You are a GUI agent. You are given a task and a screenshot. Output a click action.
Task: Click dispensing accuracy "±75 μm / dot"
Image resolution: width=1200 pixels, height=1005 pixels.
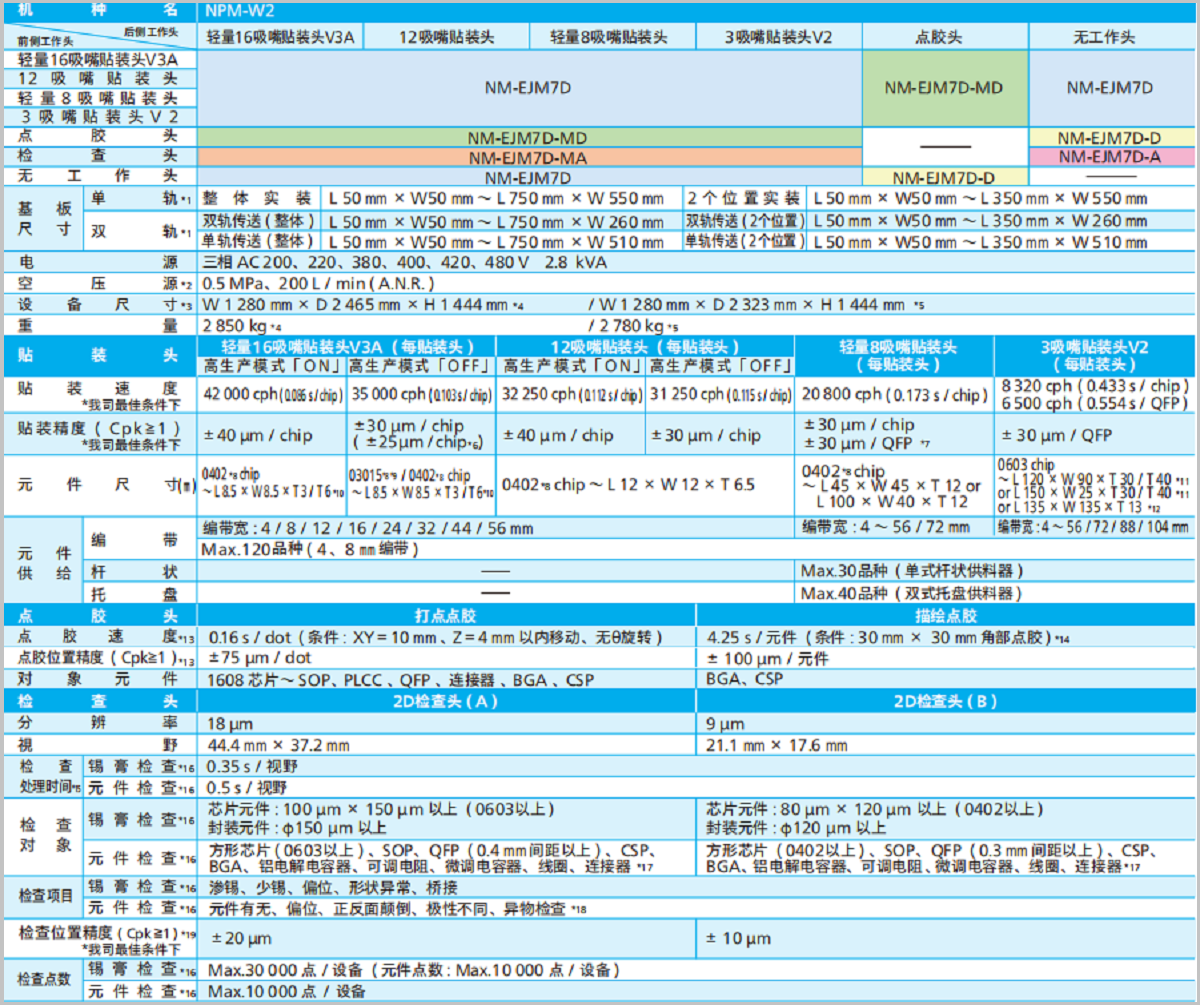click(x=259, y=658)
